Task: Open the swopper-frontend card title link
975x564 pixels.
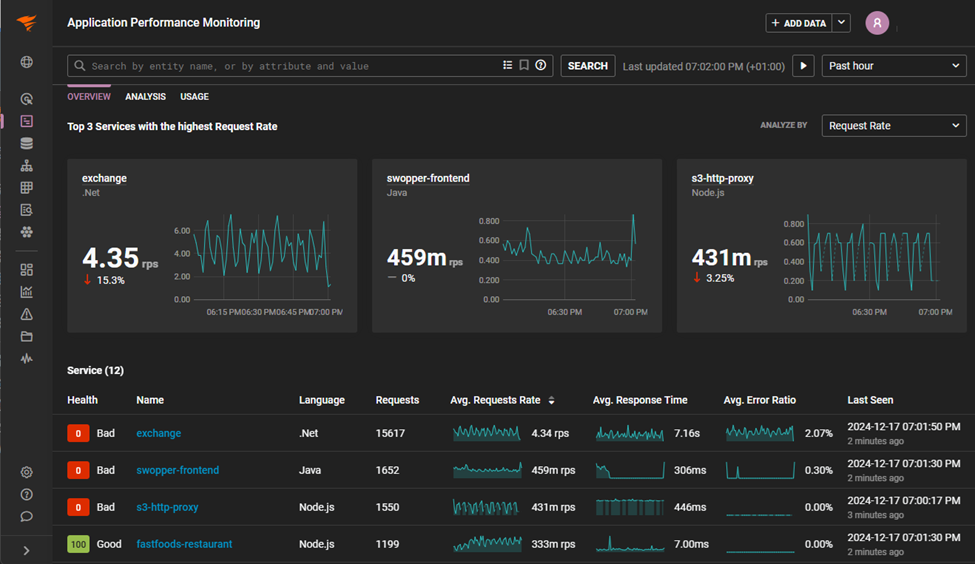Action: (x=428, y=178)
